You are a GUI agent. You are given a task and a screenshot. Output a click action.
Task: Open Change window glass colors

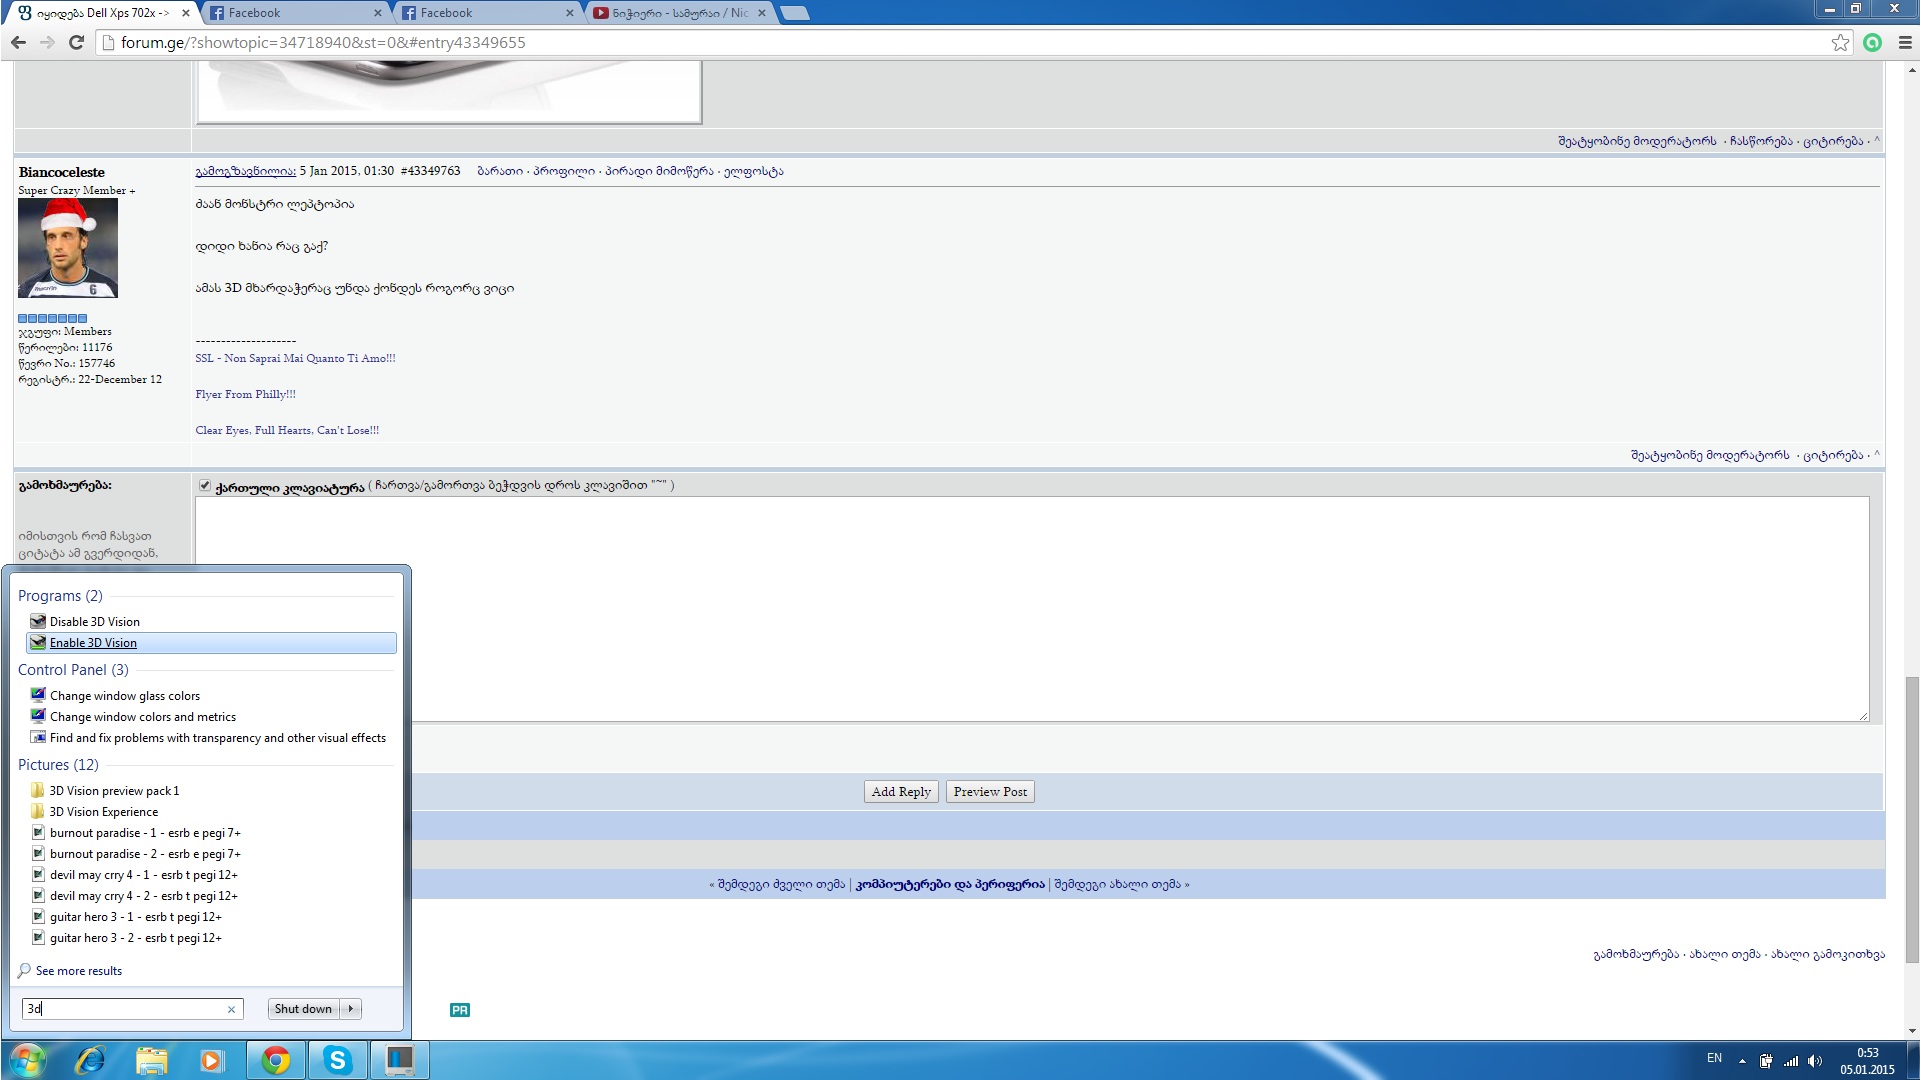pyautogui.click(x=125, y=696)
